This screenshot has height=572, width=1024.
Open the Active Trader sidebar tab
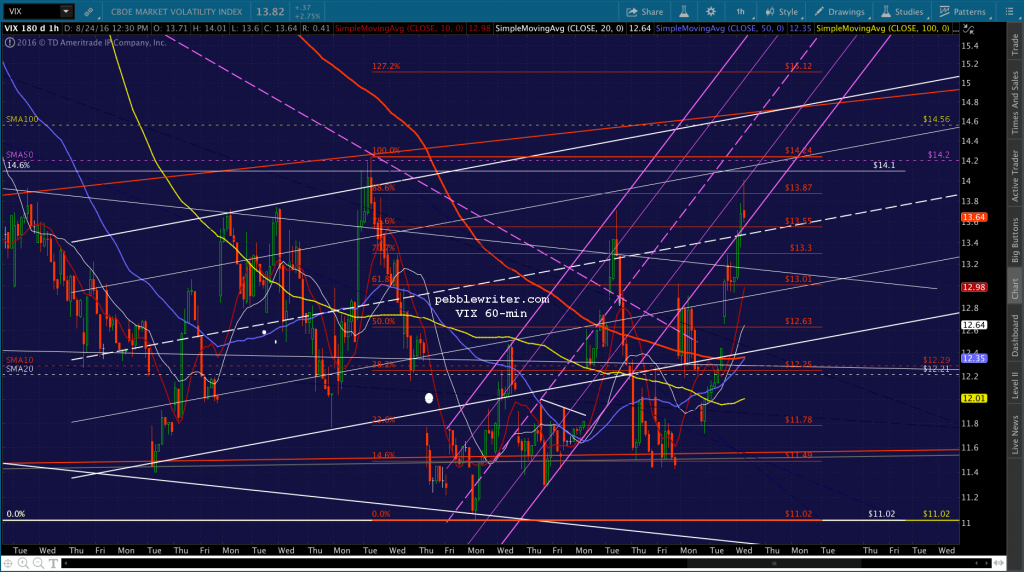[1015, 176]
